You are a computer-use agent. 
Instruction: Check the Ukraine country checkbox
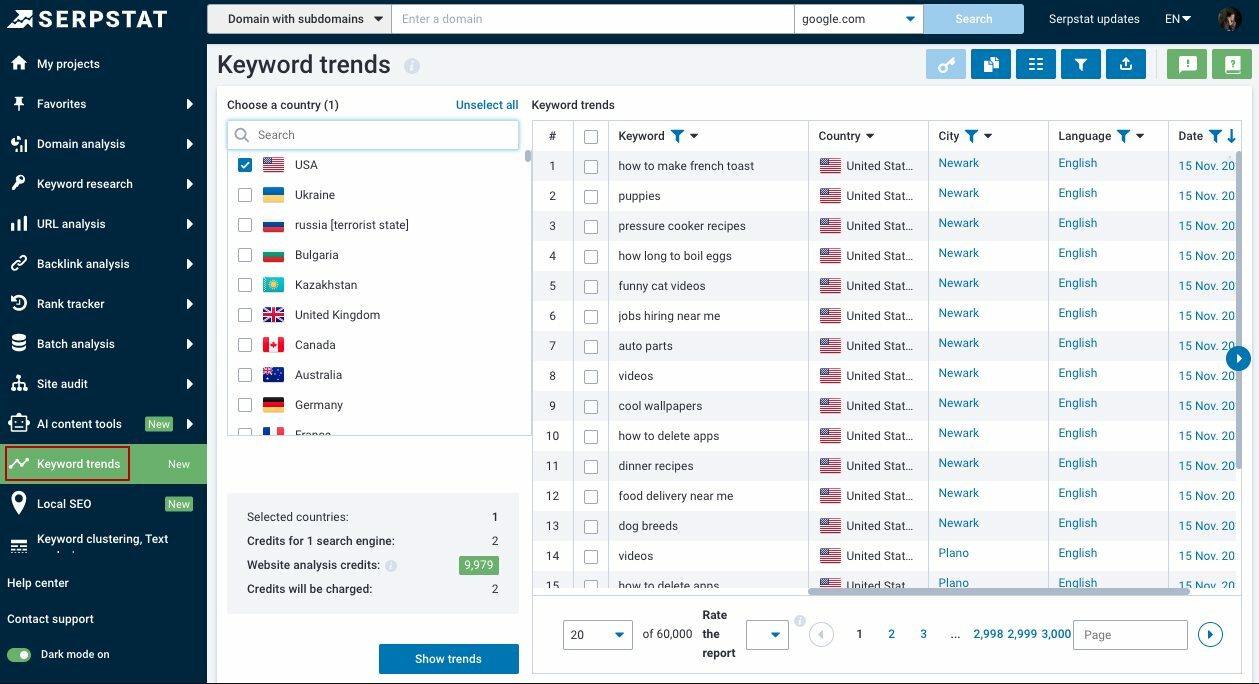point(245,195)
